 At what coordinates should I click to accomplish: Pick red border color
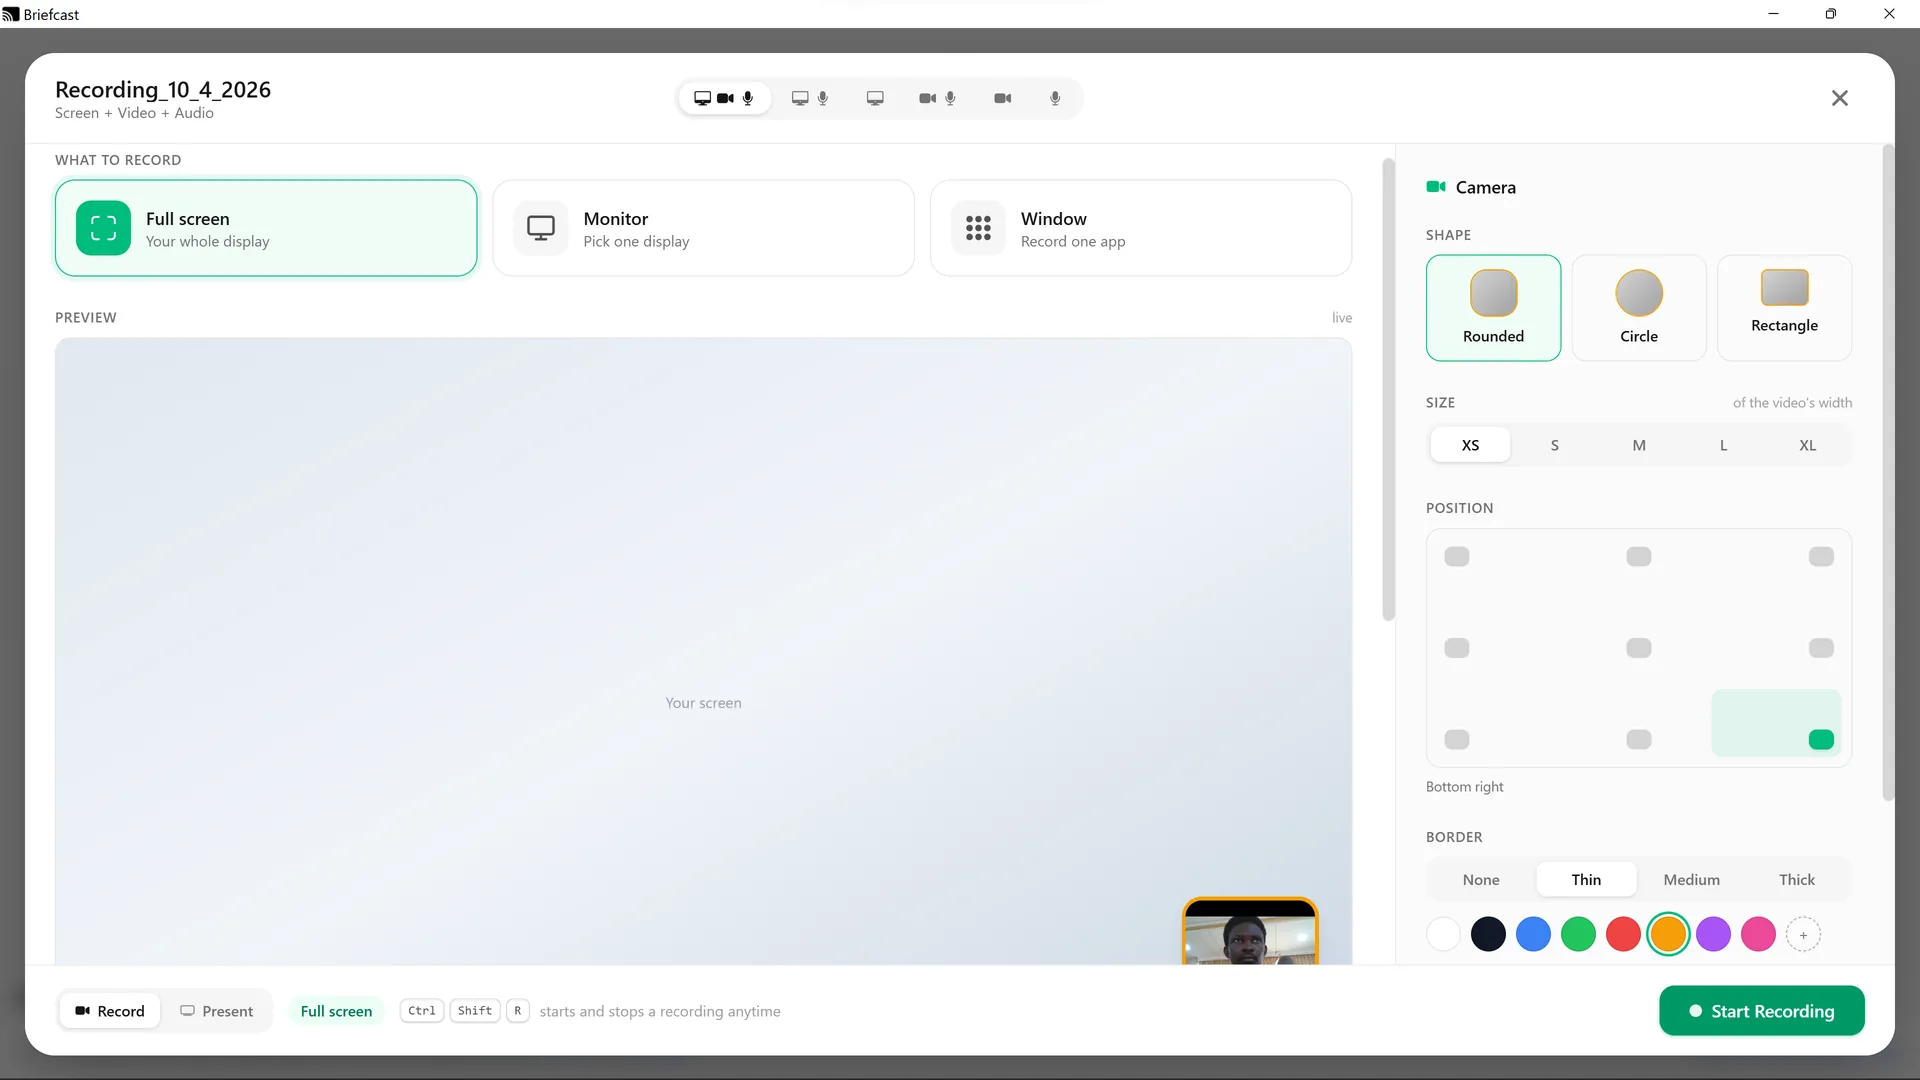coord(1623,934)
